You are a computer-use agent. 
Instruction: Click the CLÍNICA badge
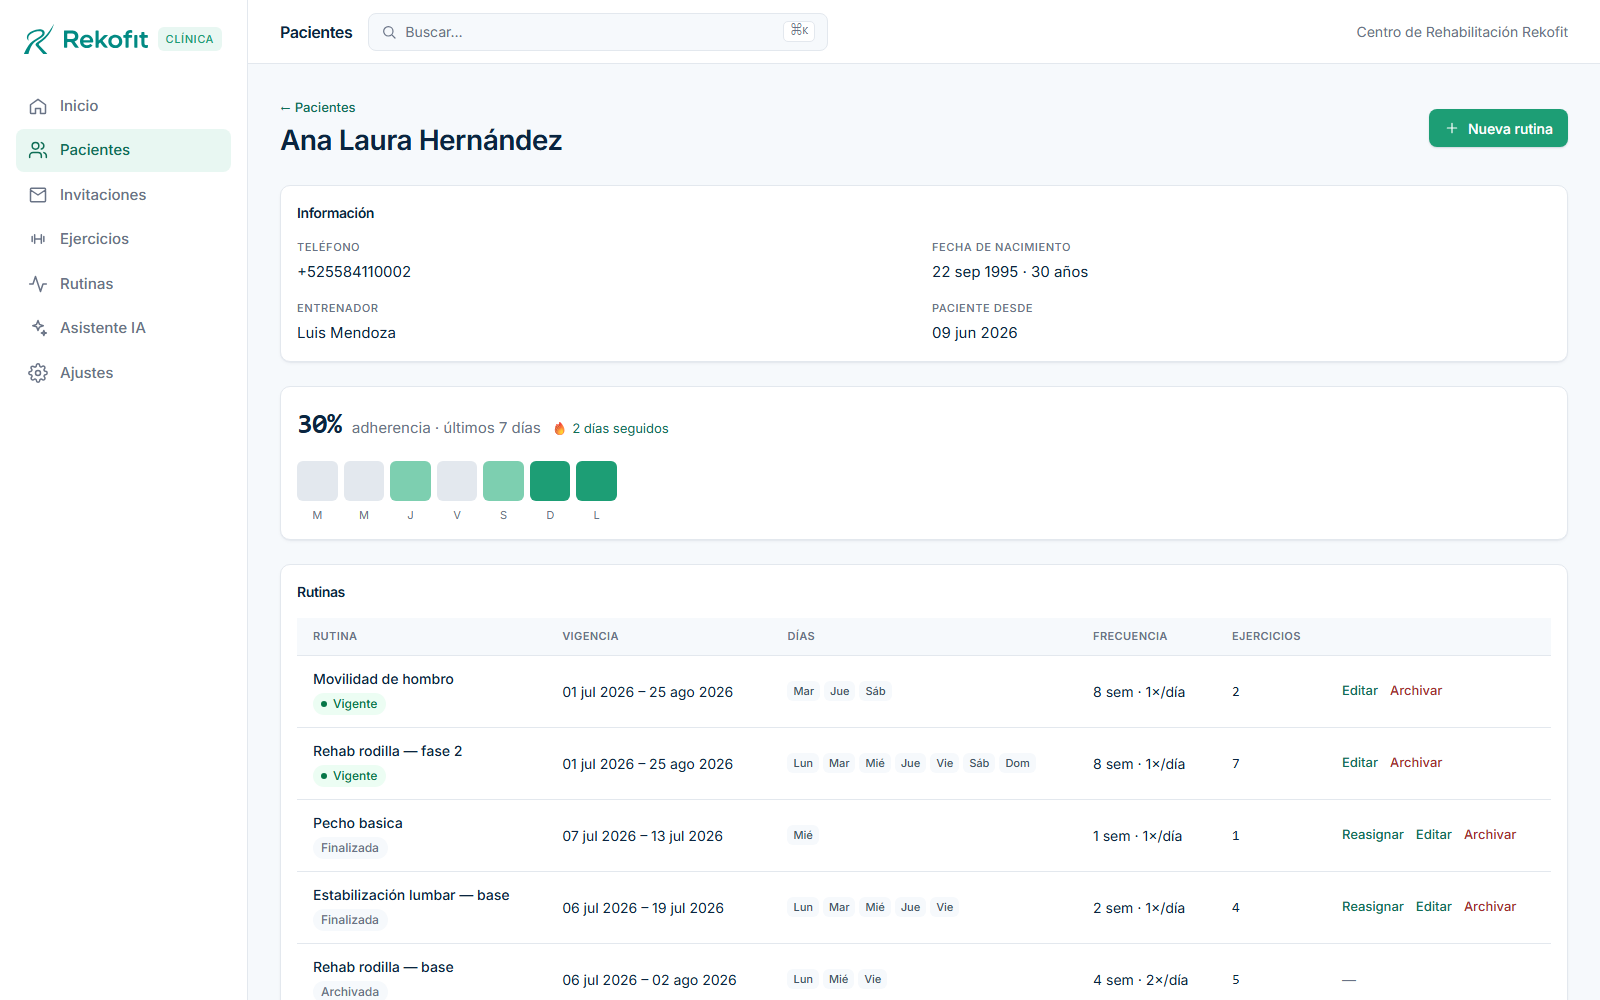pos(190,39)
